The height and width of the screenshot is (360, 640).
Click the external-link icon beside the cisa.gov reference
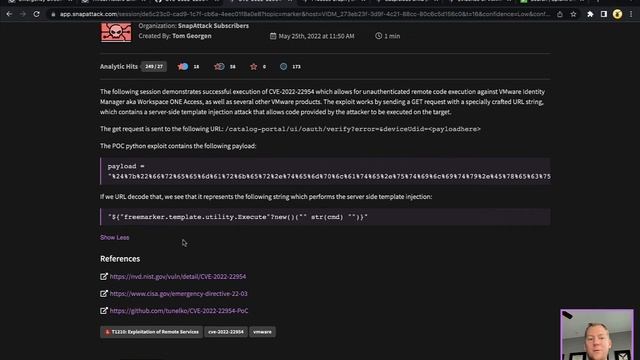click(x=104, y=294)
